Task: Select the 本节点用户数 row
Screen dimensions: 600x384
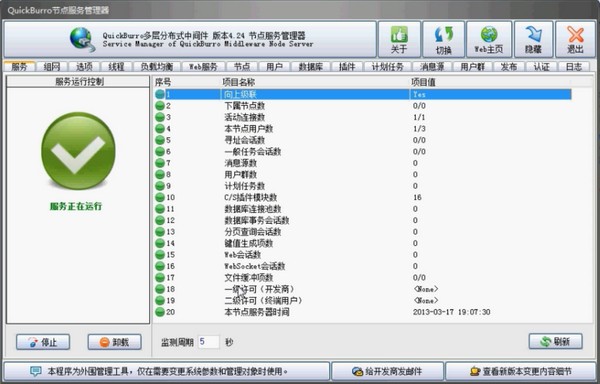Action: (x=363, y=129)
